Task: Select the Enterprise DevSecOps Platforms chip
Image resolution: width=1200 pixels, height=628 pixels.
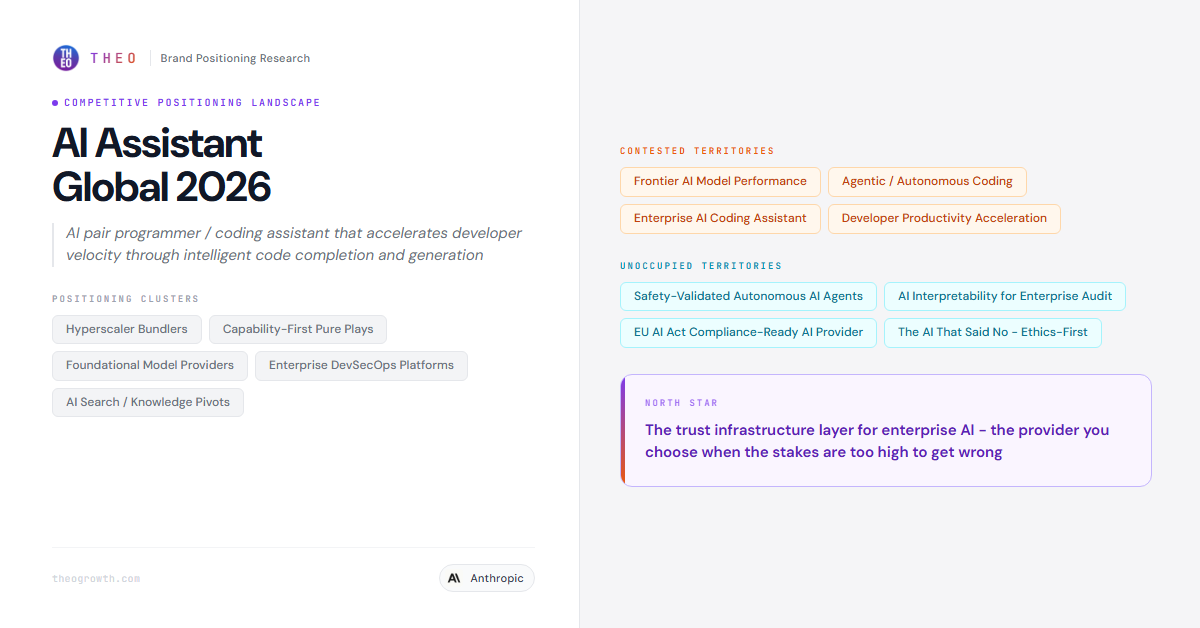Action: click(x=361, y=365)
